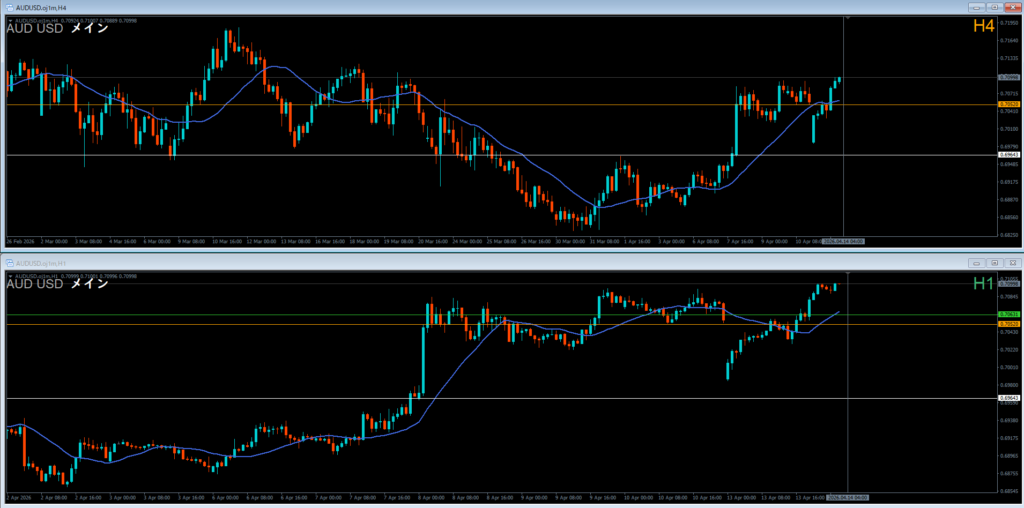Image resolution: width=1024 pixels, height=508 pixels.
Task: Click the chart shift triangle in H1 chart
Action: coord(848,273)
